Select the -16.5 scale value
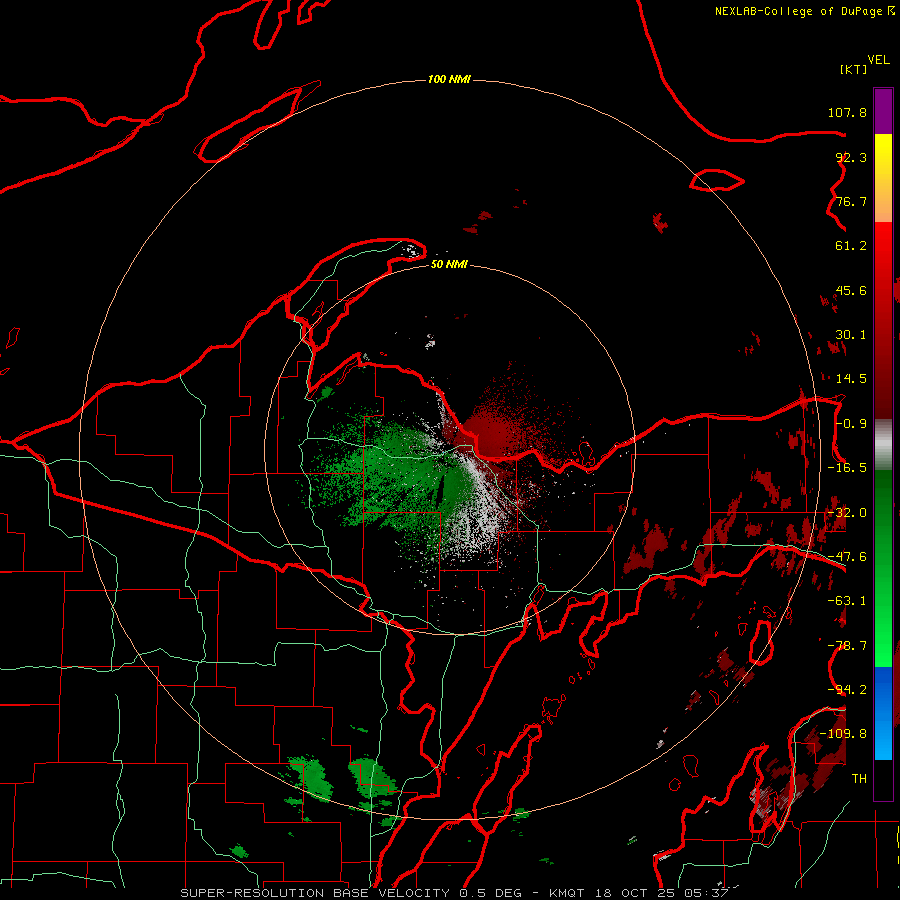Image resolution: width=900 pixels, height=900 pixels. coord(847,468)
